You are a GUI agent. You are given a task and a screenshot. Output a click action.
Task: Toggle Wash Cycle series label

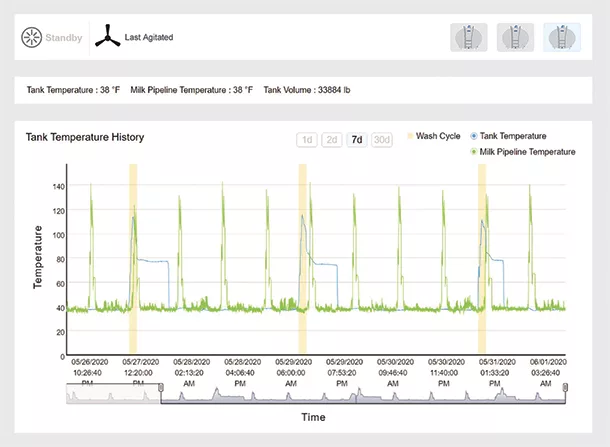438,136
